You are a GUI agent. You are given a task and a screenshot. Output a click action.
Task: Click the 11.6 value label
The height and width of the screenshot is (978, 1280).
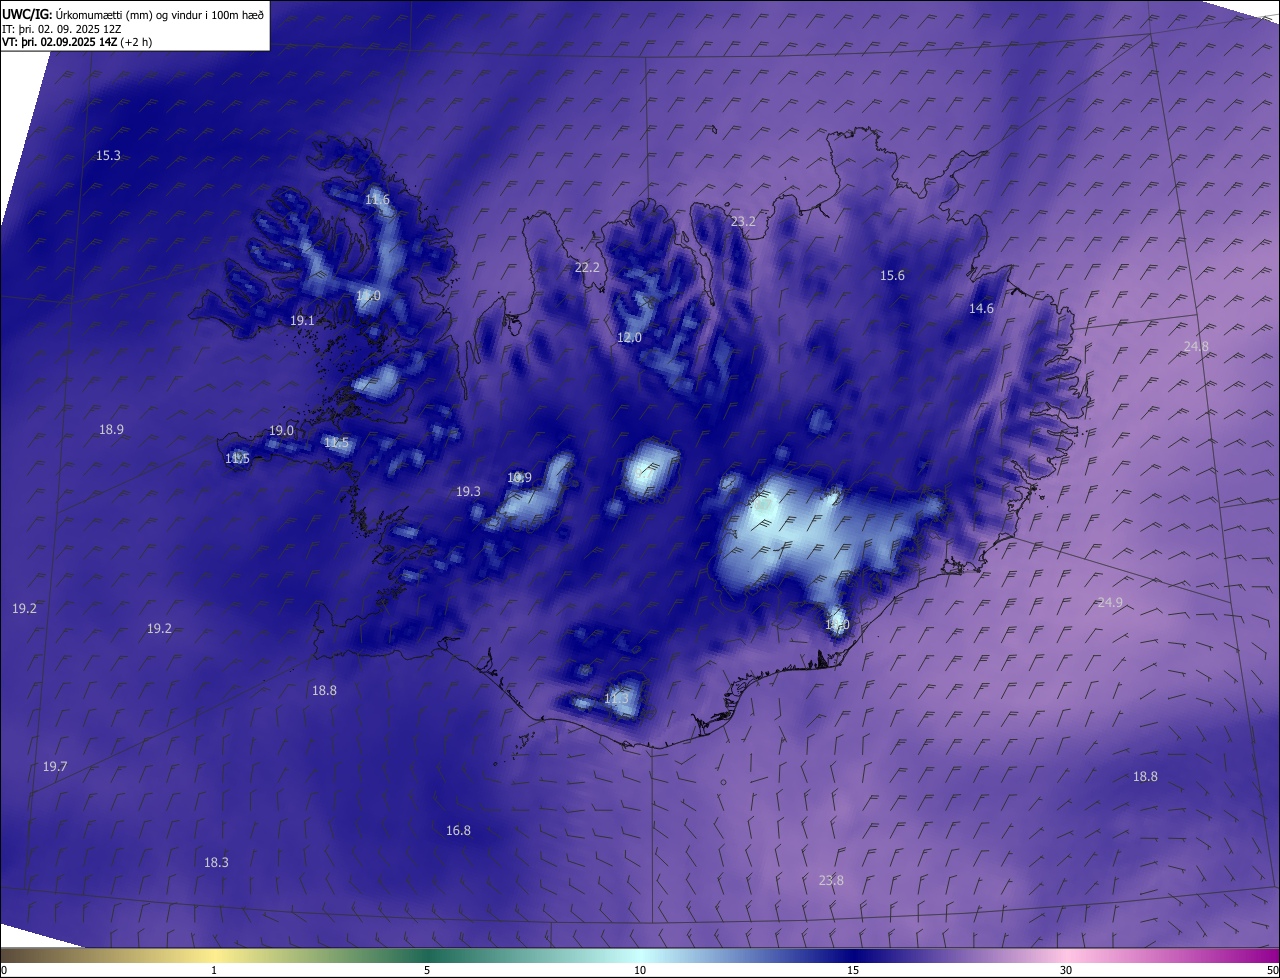pos(377,199)
